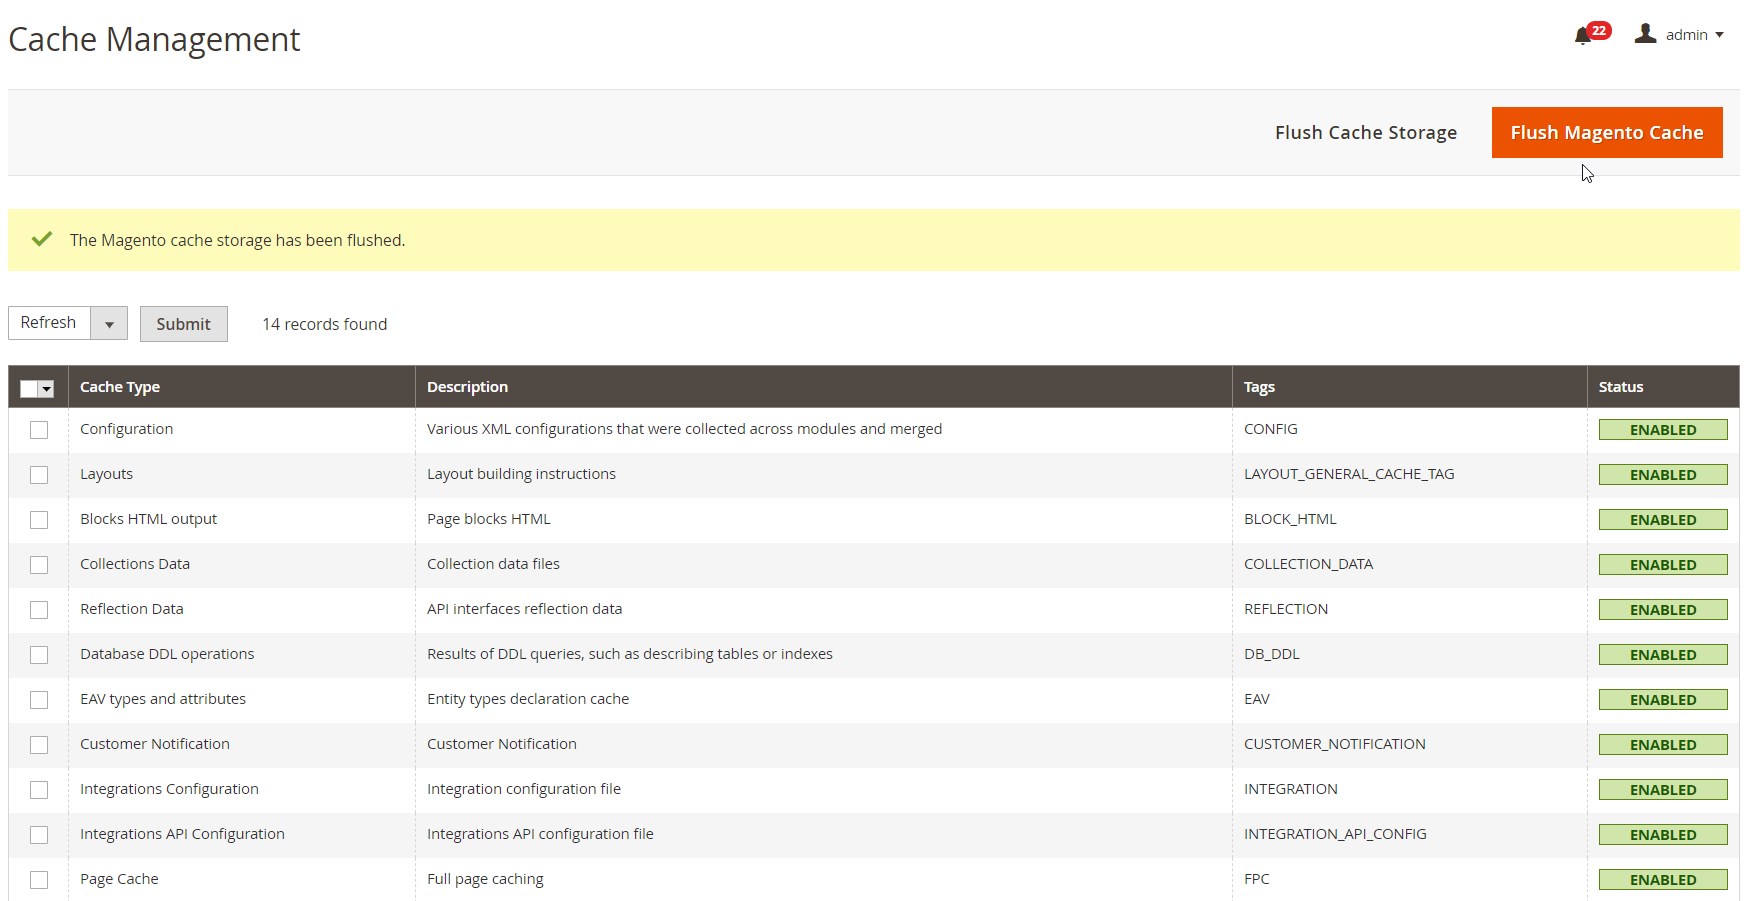Open the select-all dropdown in table header
The image size is (1750, 901).
(x=46, y=389)
